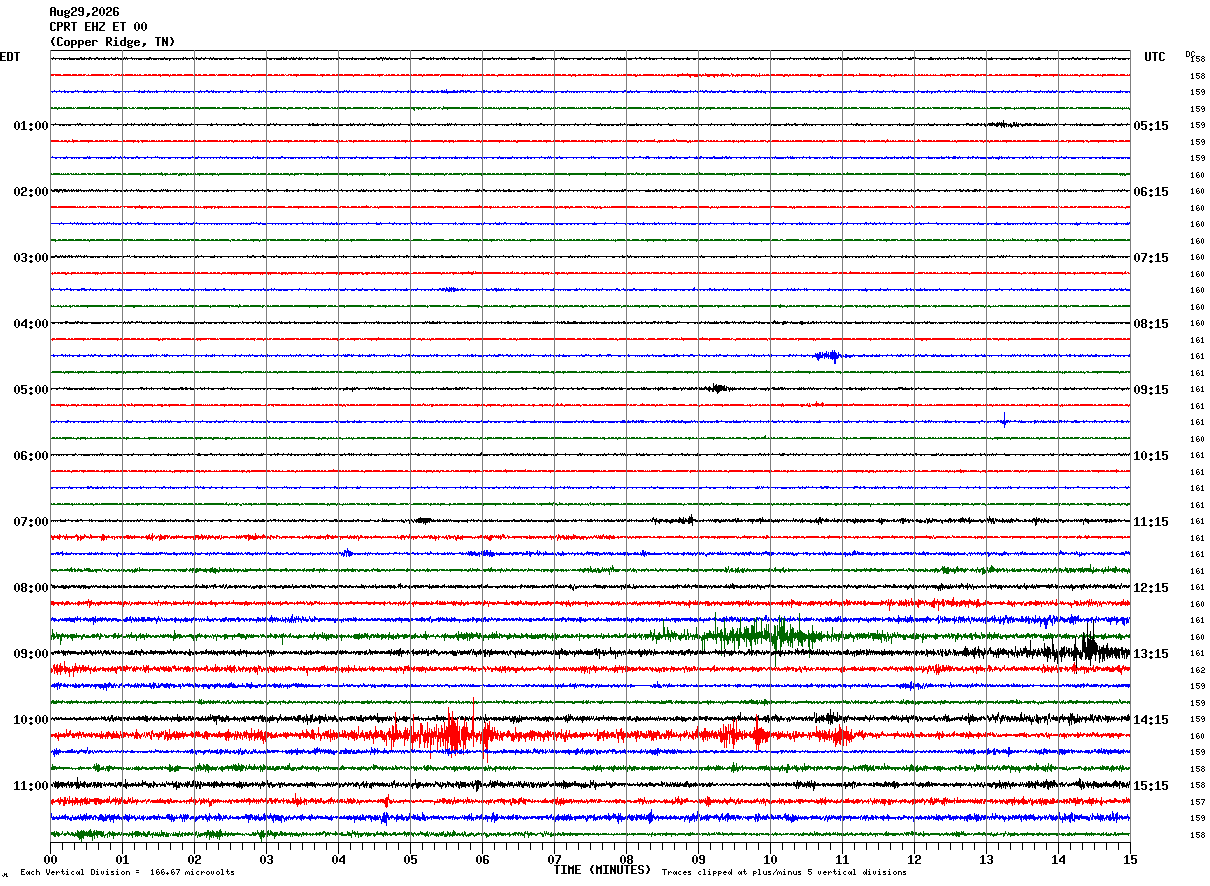Click minute 15 tick on bottom axis
Screen dimensions: 1210x886
click(1130, 859)
